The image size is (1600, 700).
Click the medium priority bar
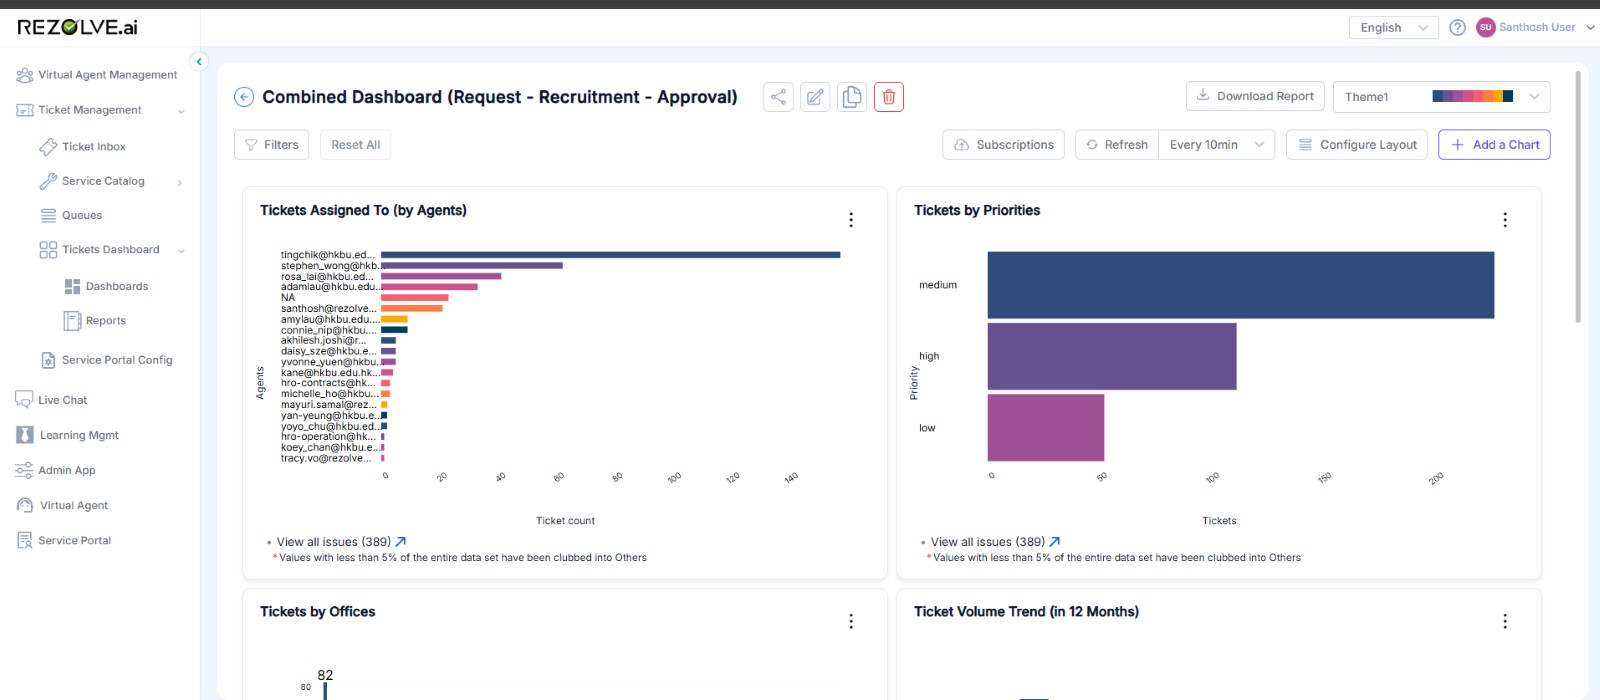click(1240, 285)
